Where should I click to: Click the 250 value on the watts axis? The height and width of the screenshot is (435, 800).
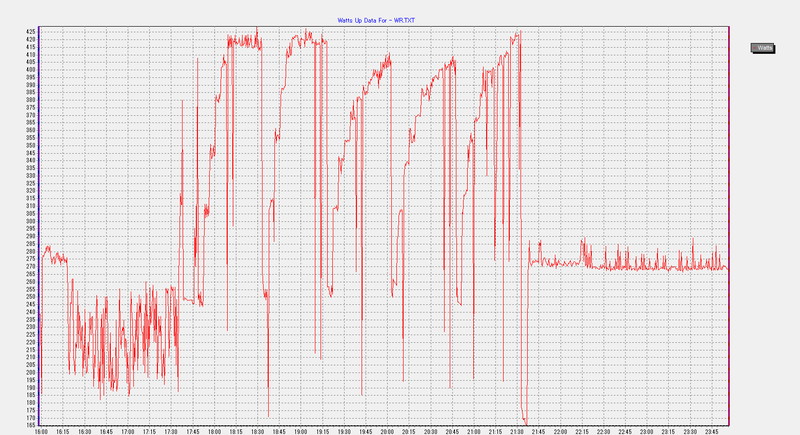31,296
